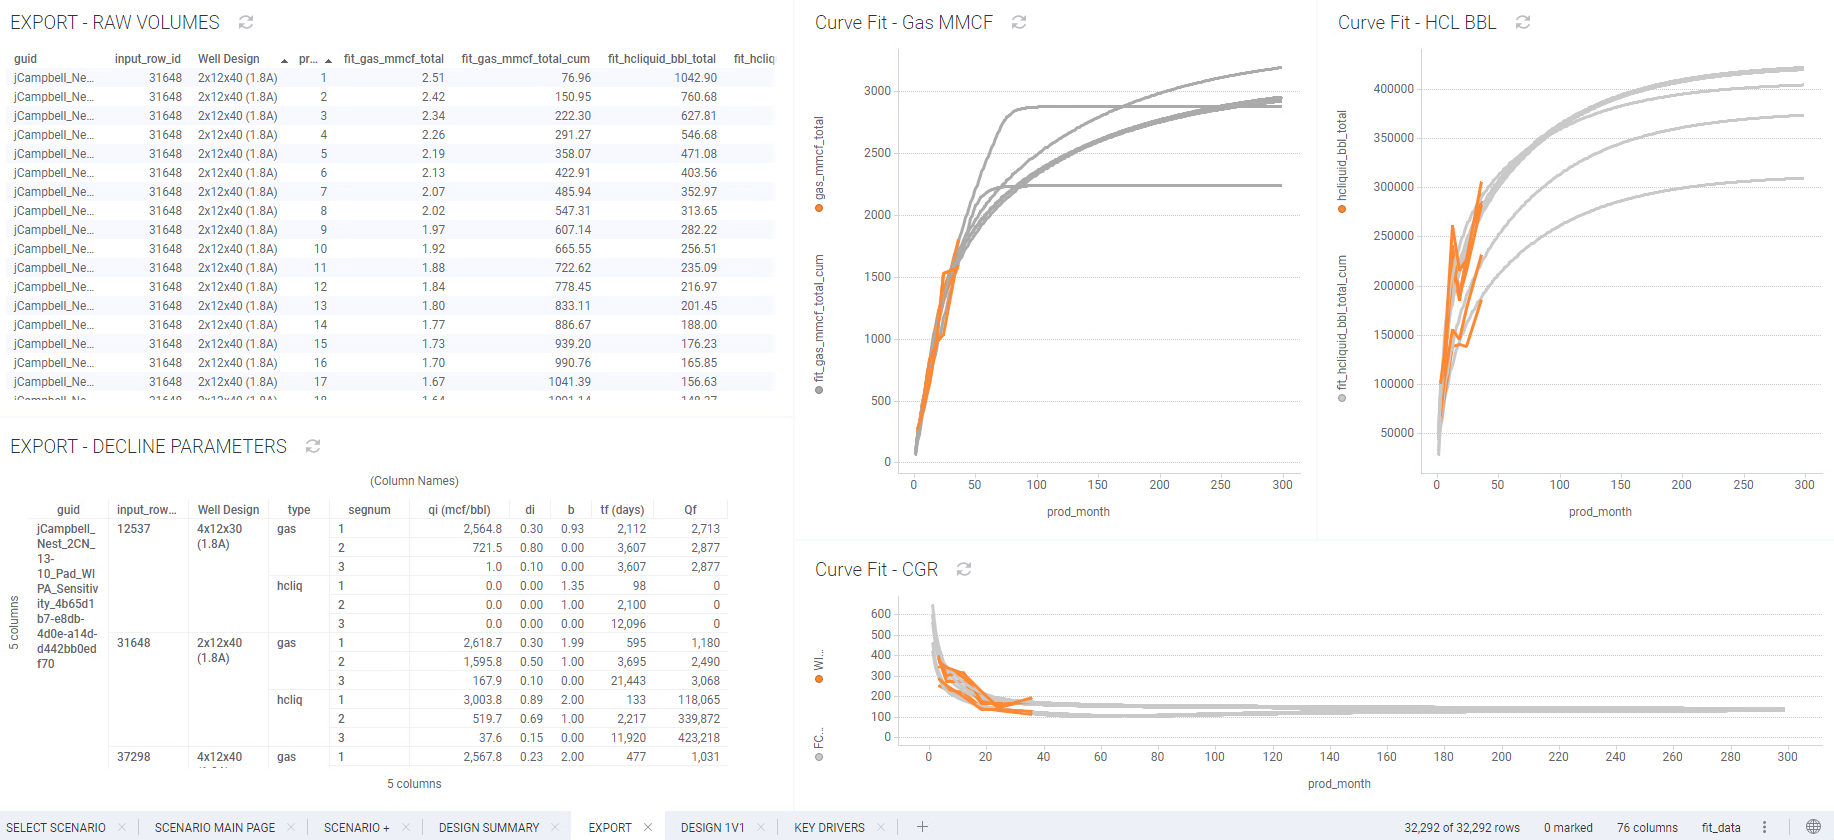The width and height of the screenshot is (1834, 840).
Task: Open the gas_mmcf_total Y-axis selector
Action: pyautogui.click(x=819, y=158)
